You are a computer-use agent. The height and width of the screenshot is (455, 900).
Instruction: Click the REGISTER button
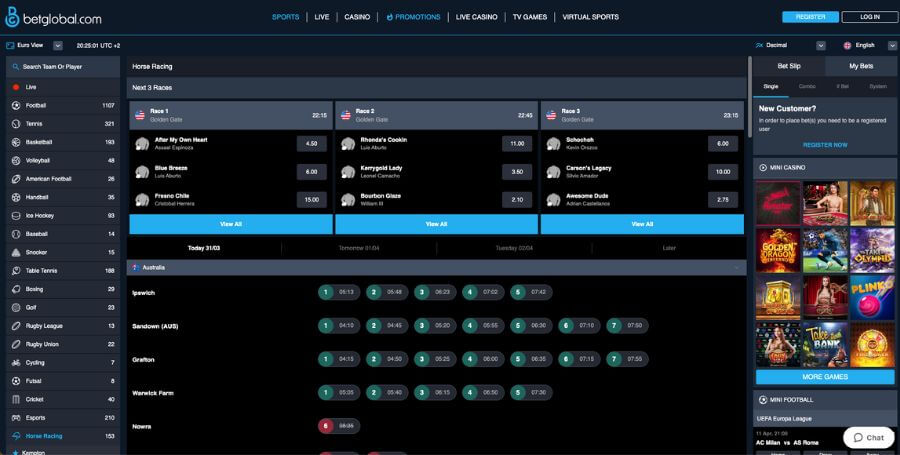pyautogui.click(x=810, y=17)
